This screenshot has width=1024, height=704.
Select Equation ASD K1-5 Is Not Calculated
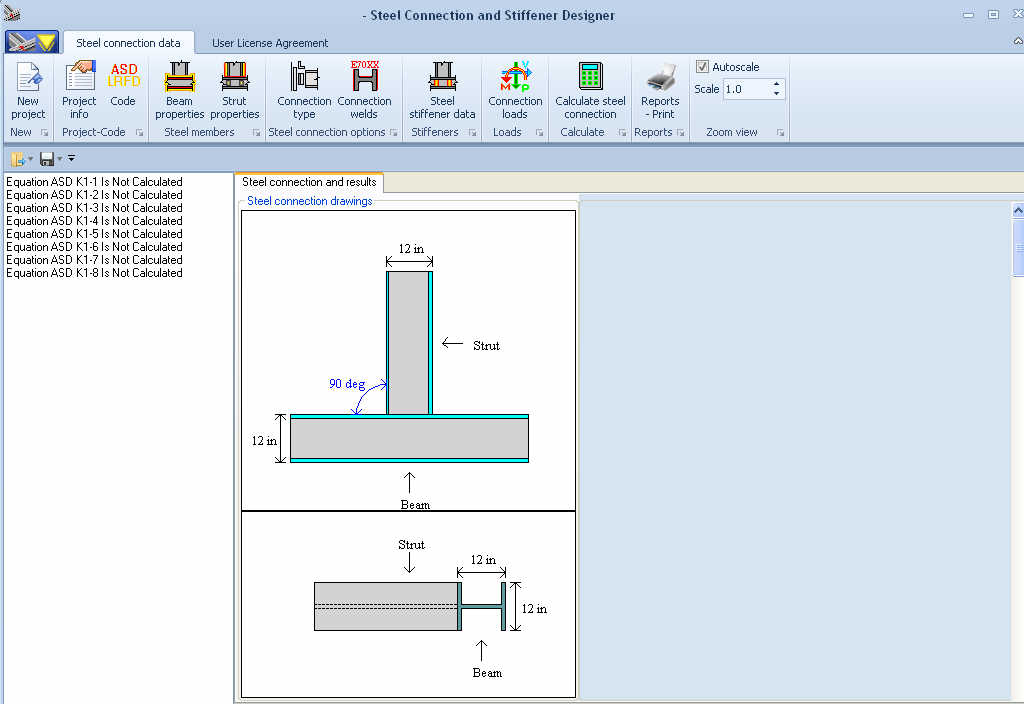point(94,234)
